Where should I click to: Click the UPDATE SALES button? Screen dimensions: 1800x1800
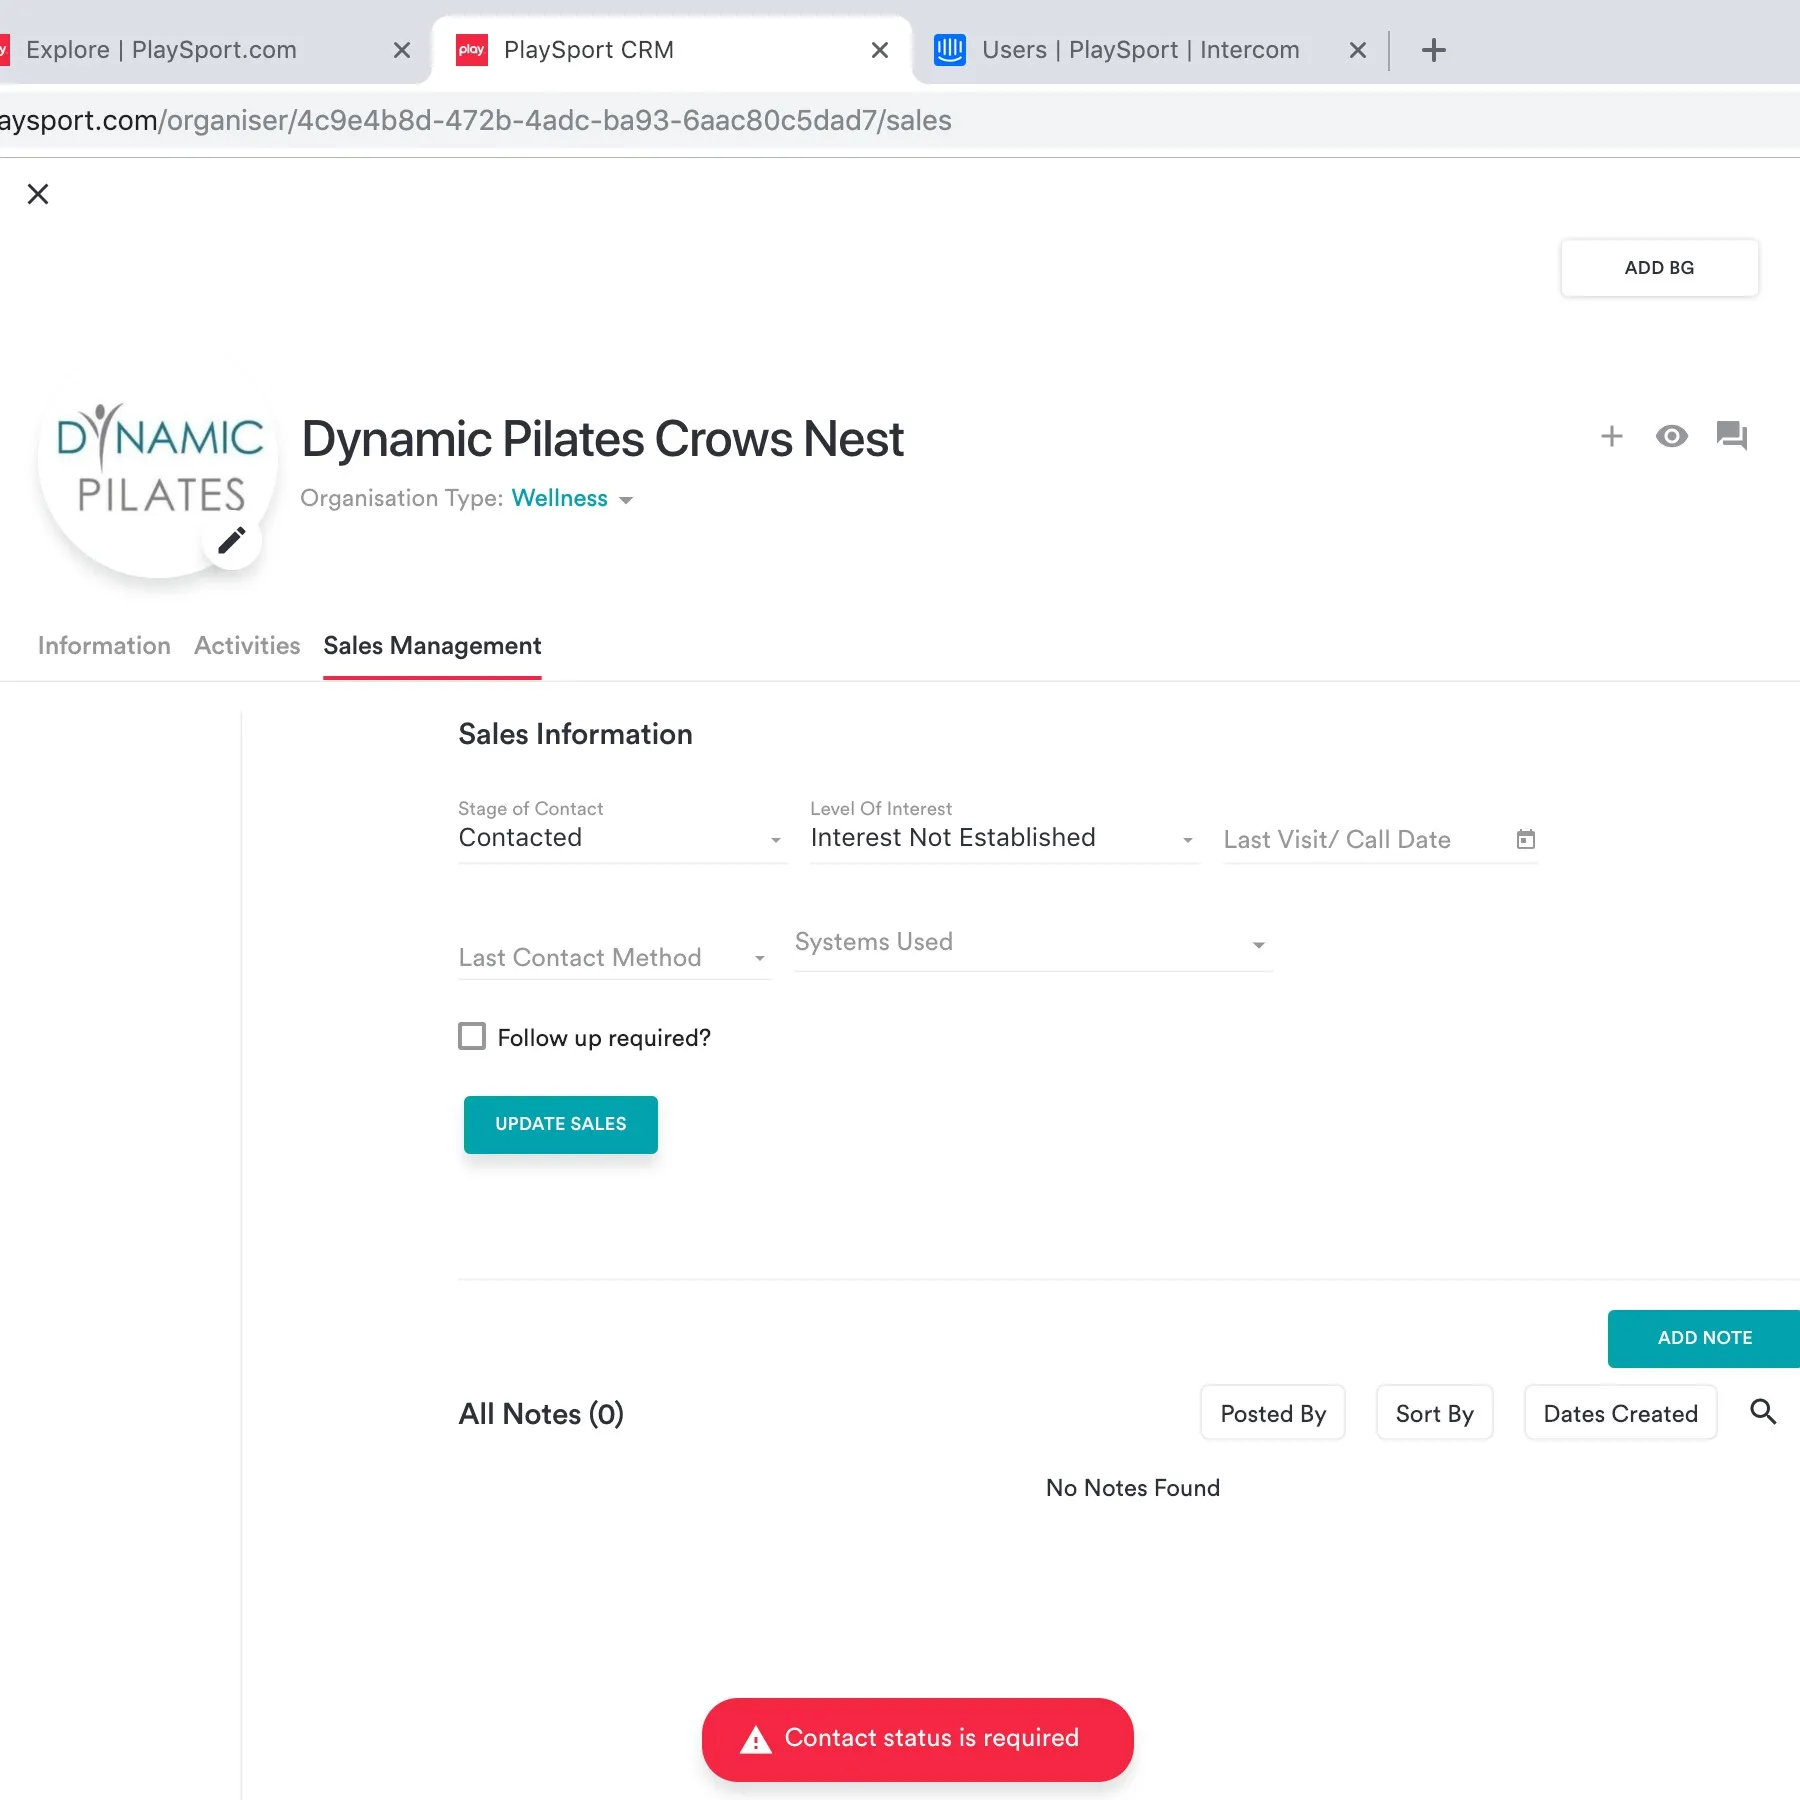click(x=560, y=1124)
